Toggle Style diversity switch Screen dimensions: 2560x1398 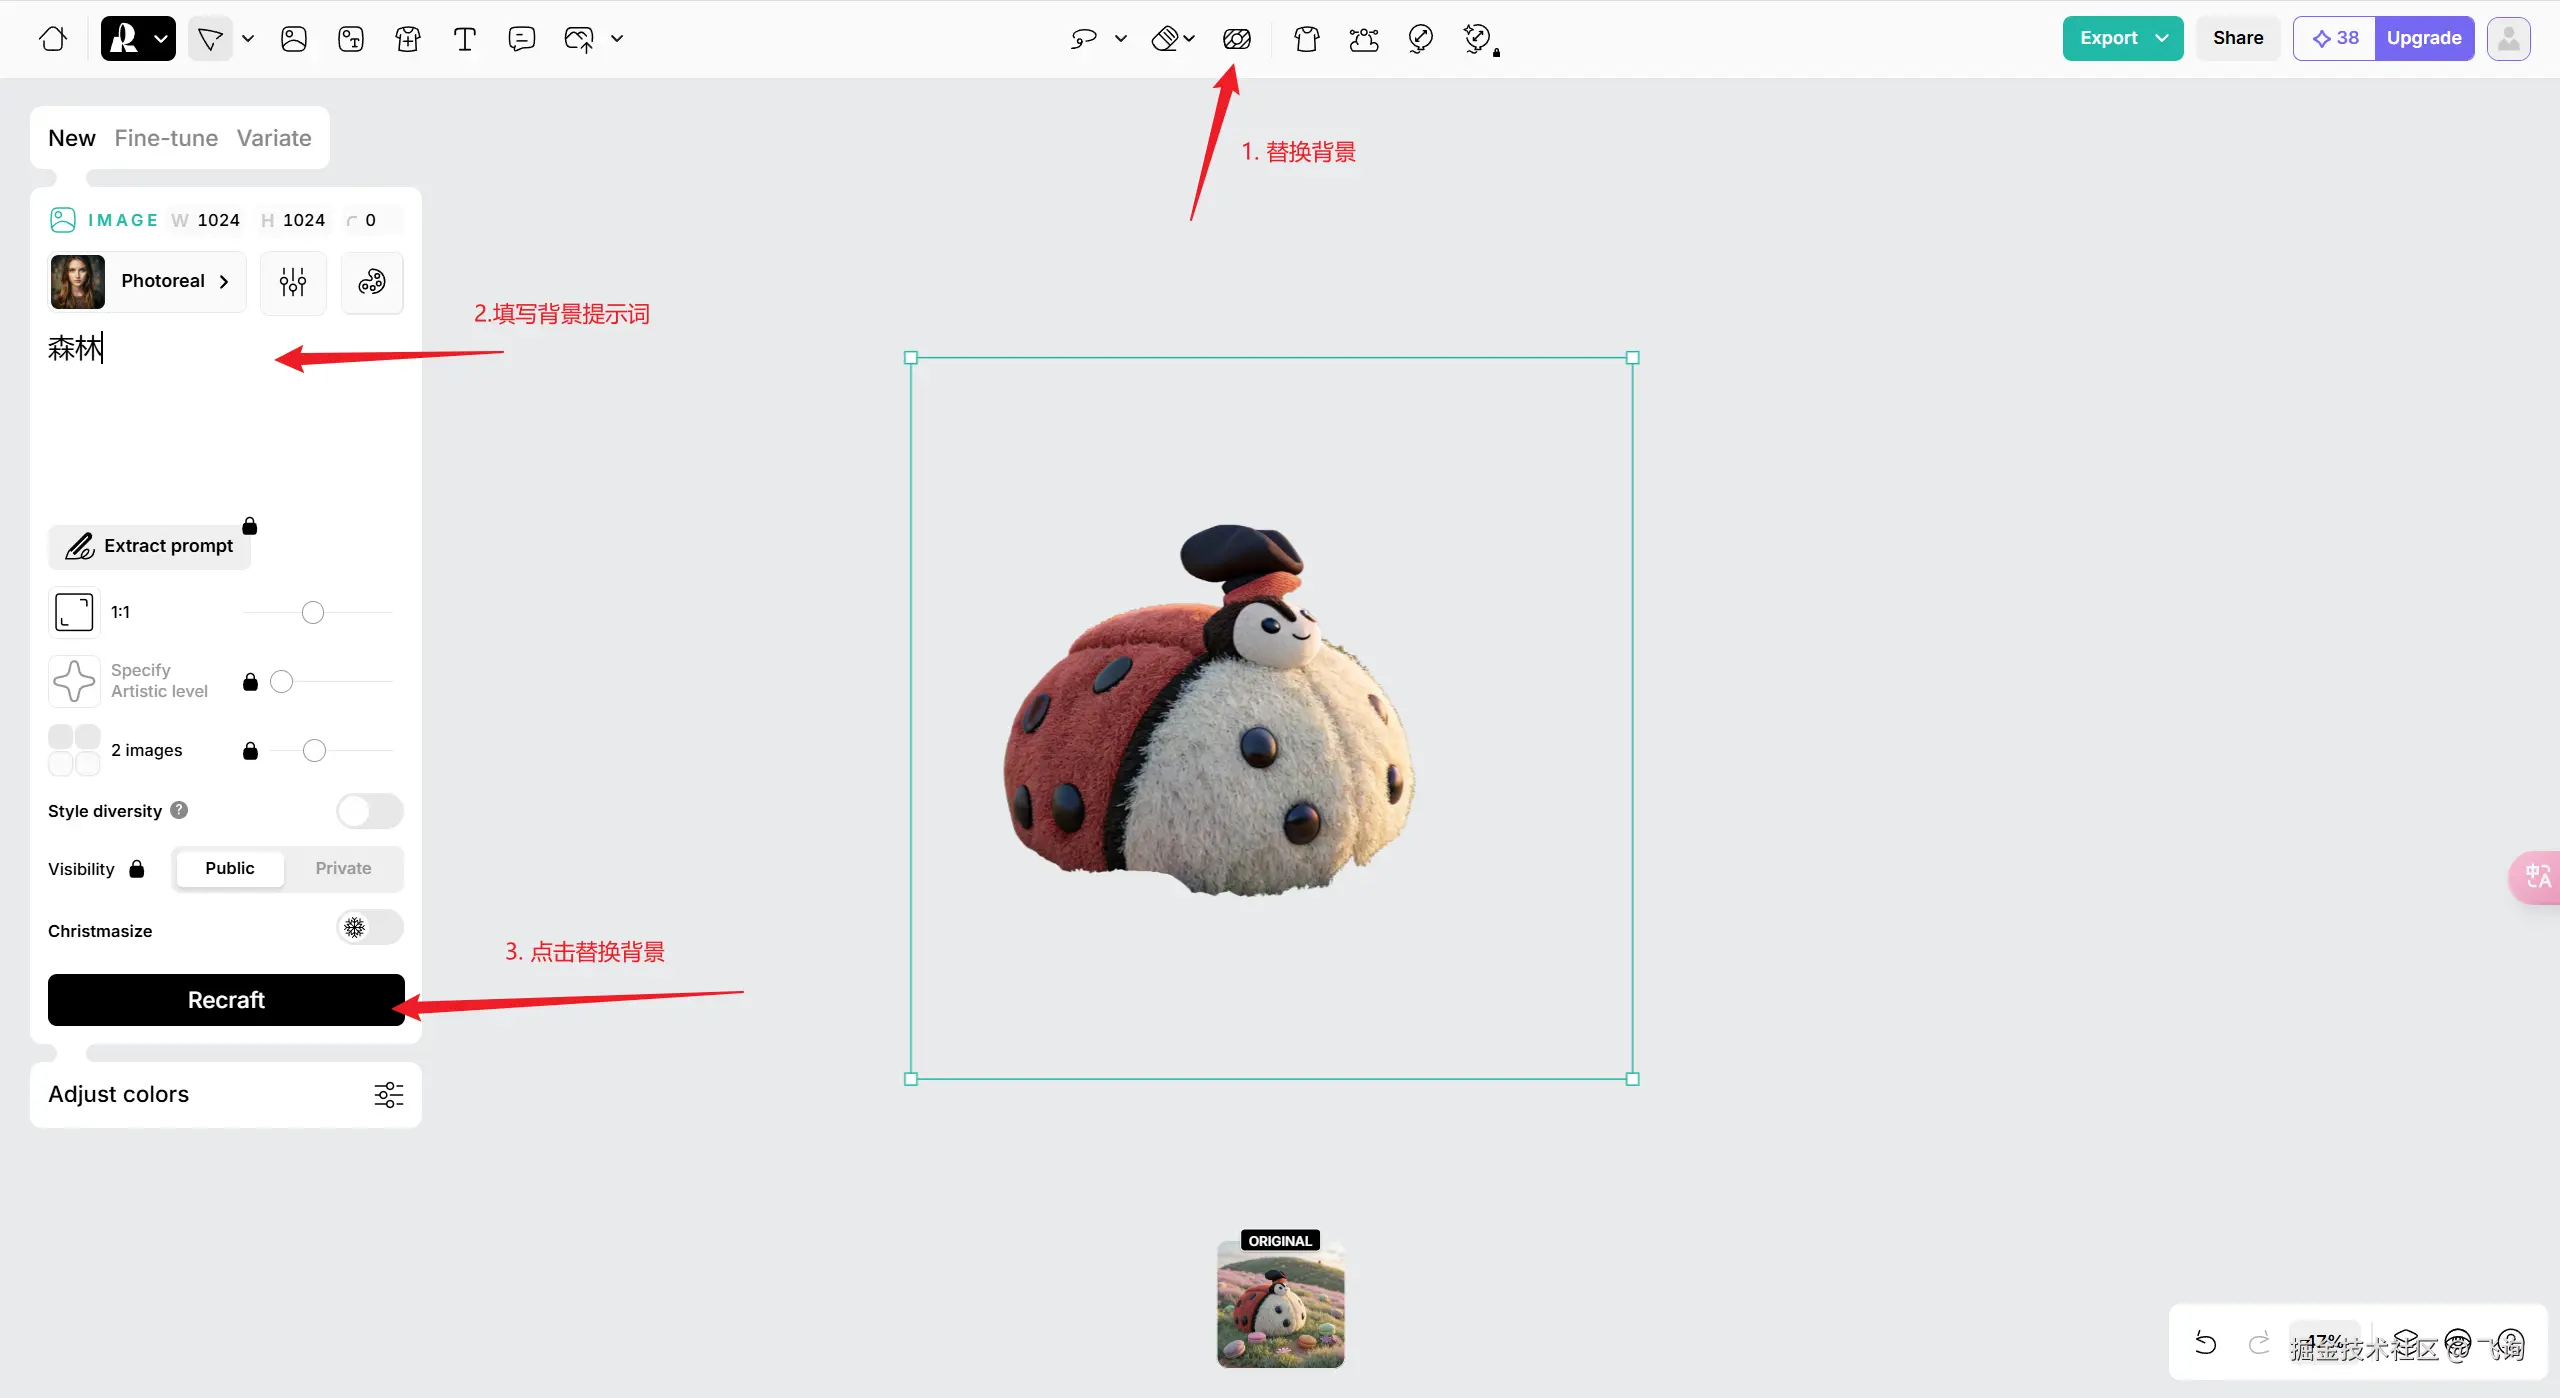tap(370, 811)
